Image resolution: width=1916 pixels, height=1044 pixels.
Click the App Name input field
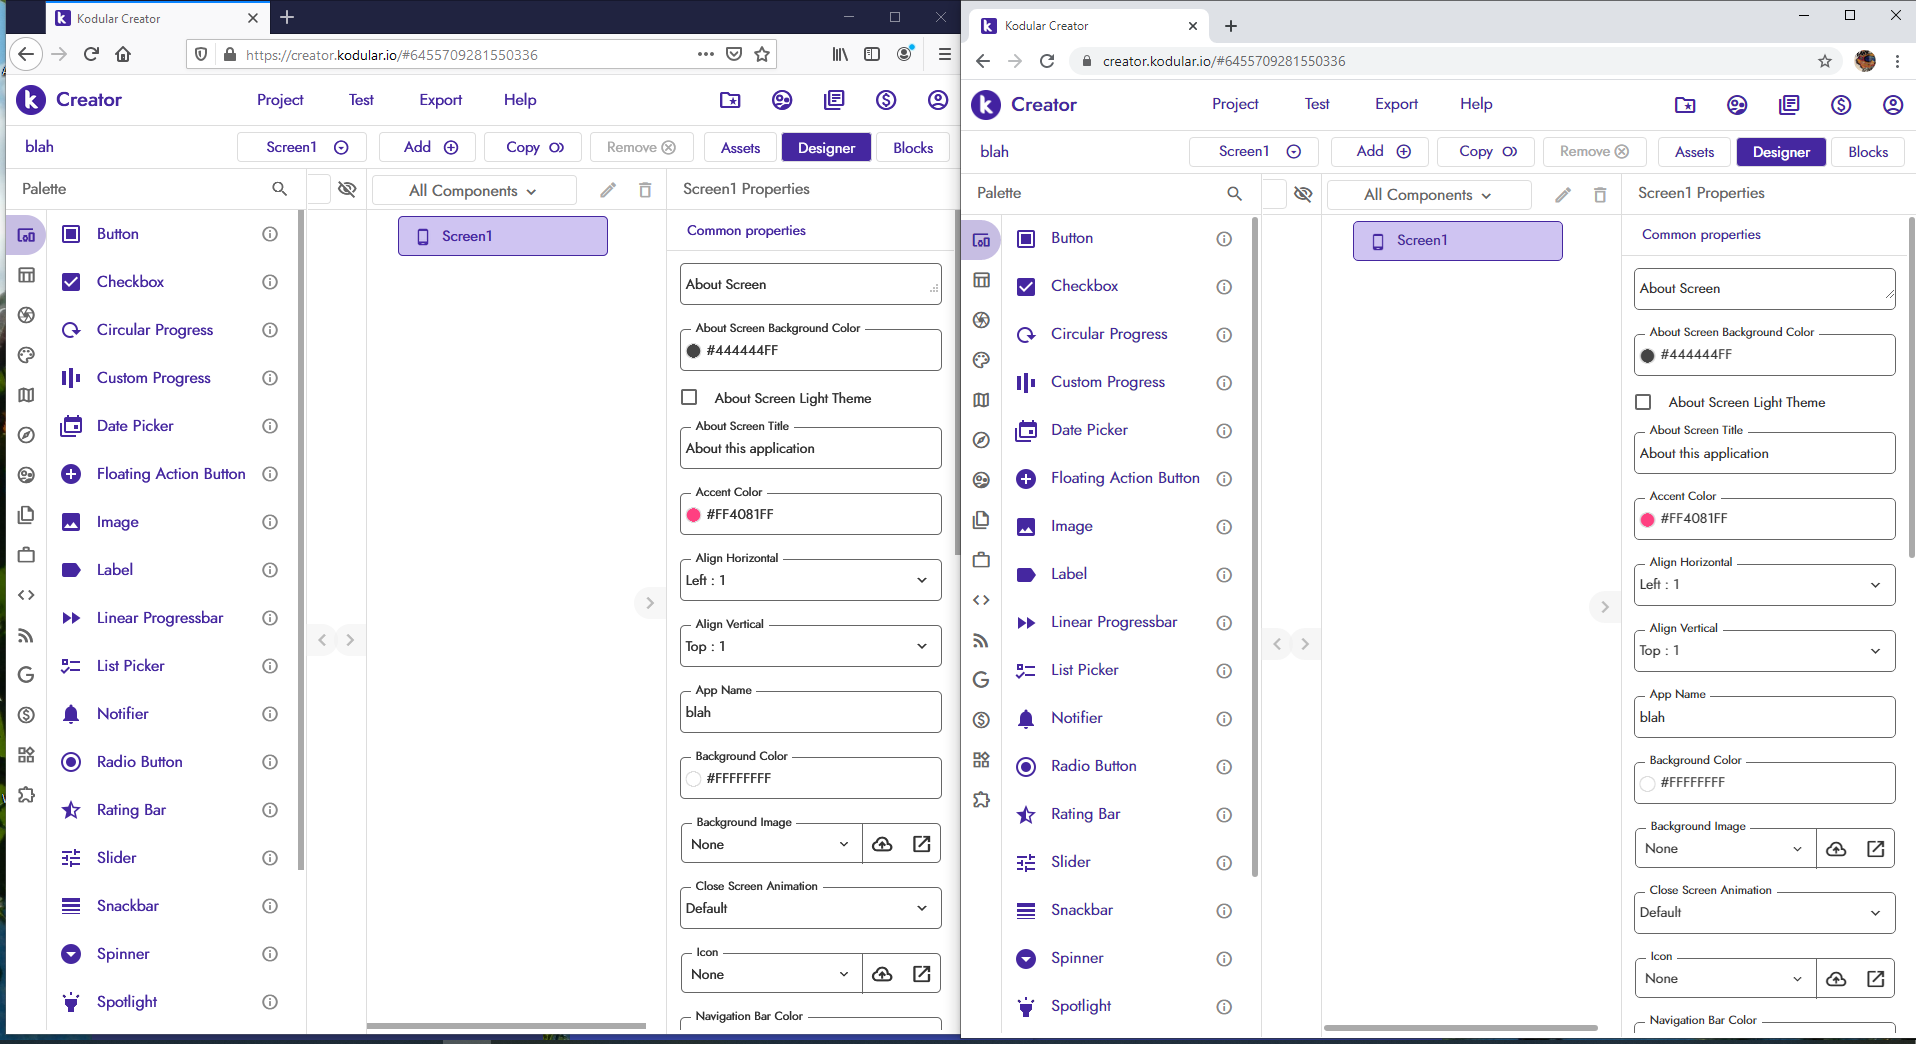[810, 712]
